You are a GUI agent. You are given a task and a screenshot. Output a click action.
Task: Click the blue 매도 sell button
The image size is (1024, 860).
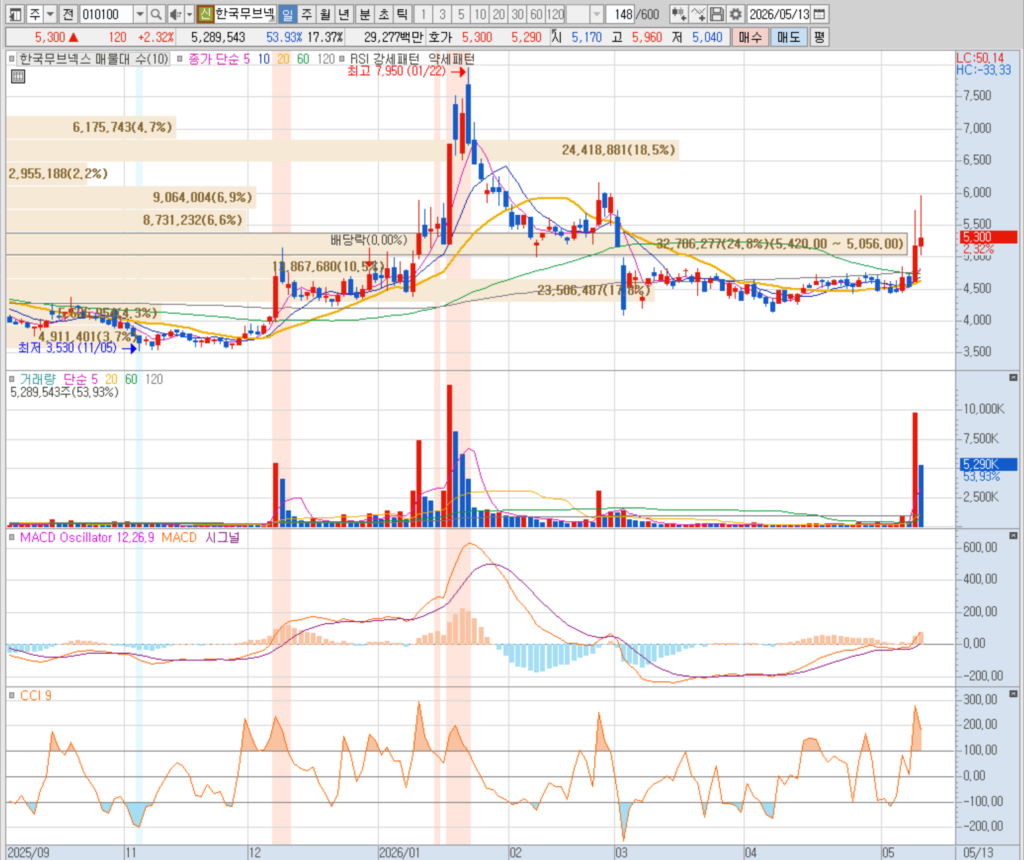pos(788,37)
